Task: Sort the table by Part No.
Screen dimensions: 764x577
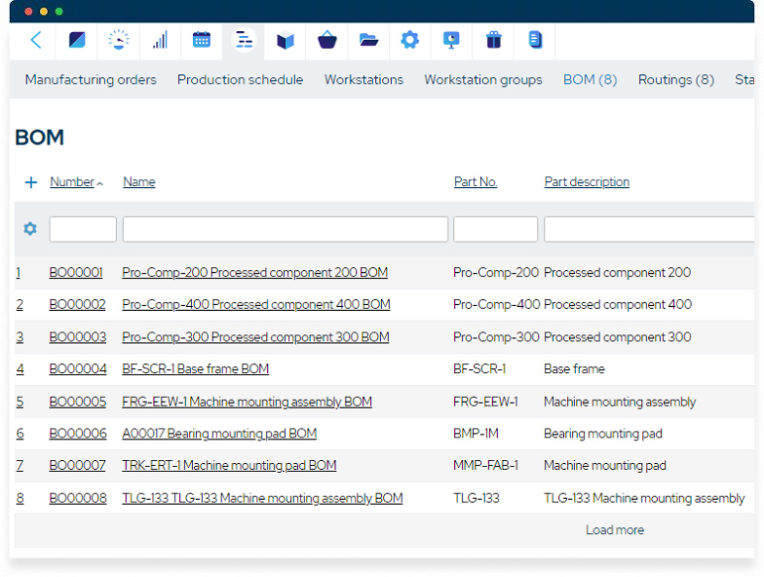Action: coord(475,182)
